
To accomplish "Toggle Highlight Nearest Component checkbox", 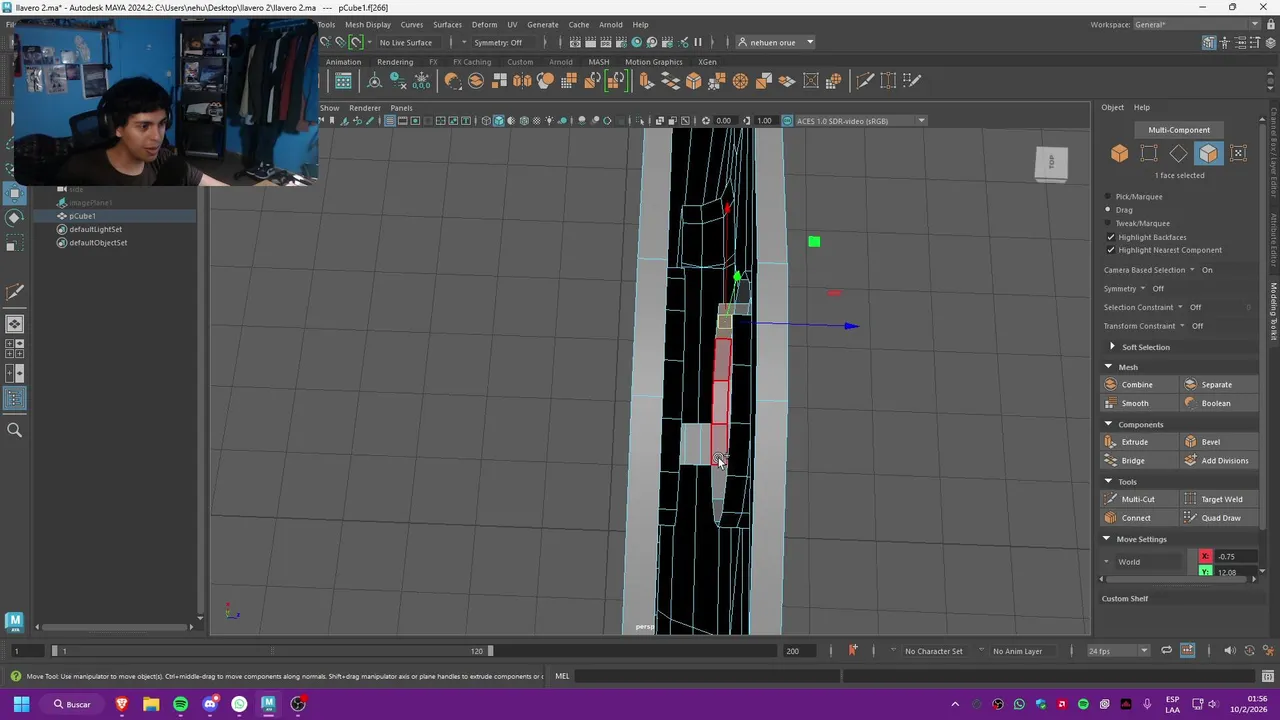I will [x=1111, y=250].
